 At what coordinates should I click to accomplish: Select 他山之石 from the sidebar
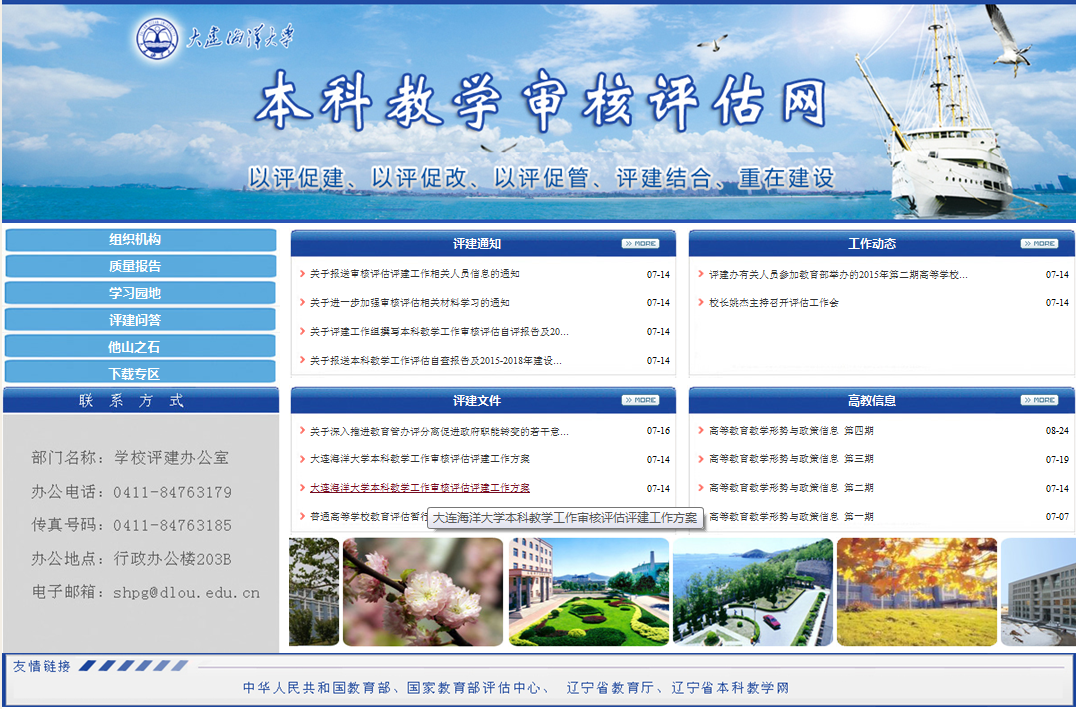140,347
